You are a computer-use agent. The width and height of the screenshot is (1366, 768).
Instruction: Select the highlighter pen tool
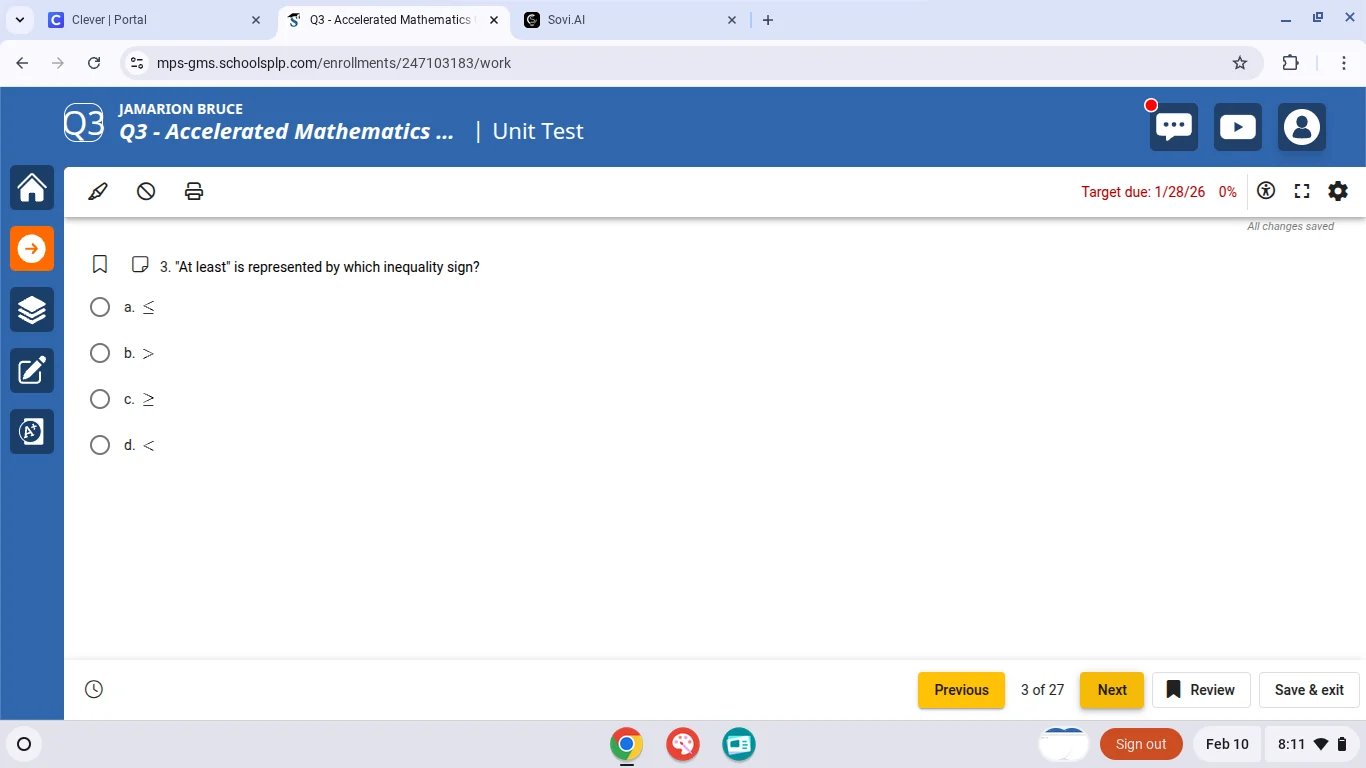tap(98, 191)
